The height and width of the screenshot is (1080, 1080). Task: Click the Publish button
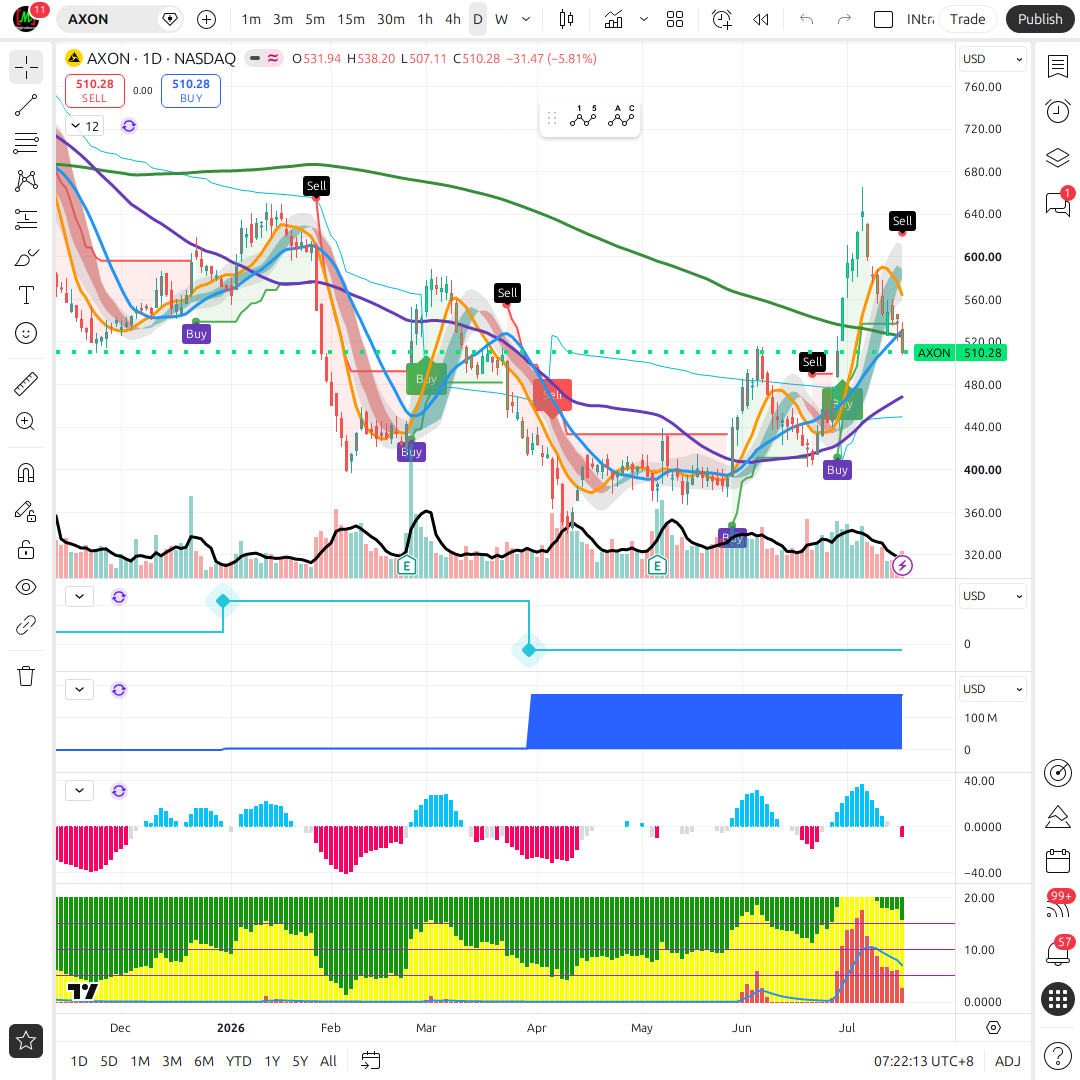coord(1039,19)
